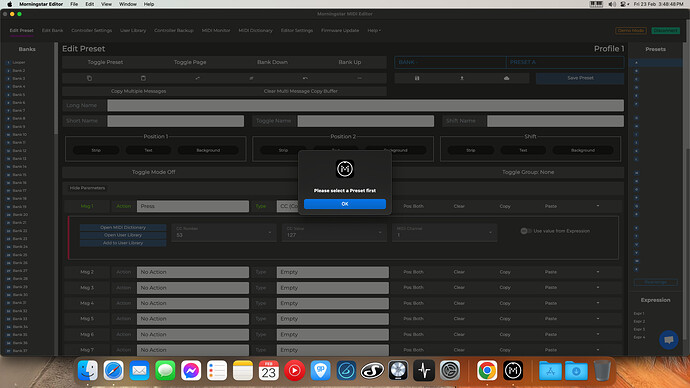Switch to the Edit Bank tab

tap(52, 30)
